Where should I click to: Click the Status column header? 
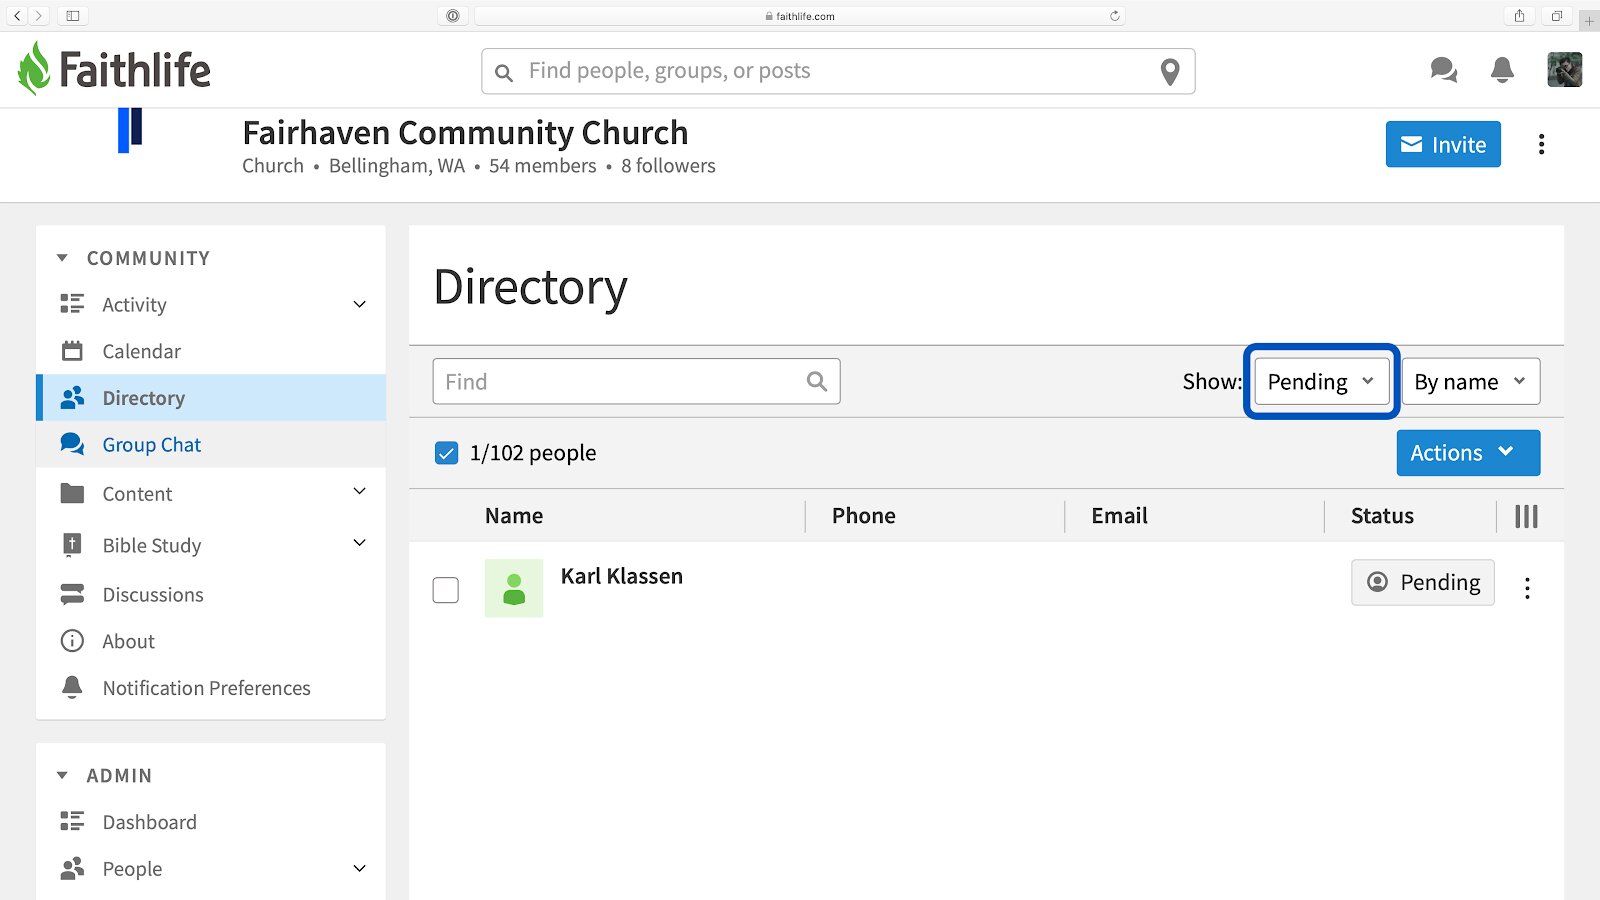(1382, 516)
